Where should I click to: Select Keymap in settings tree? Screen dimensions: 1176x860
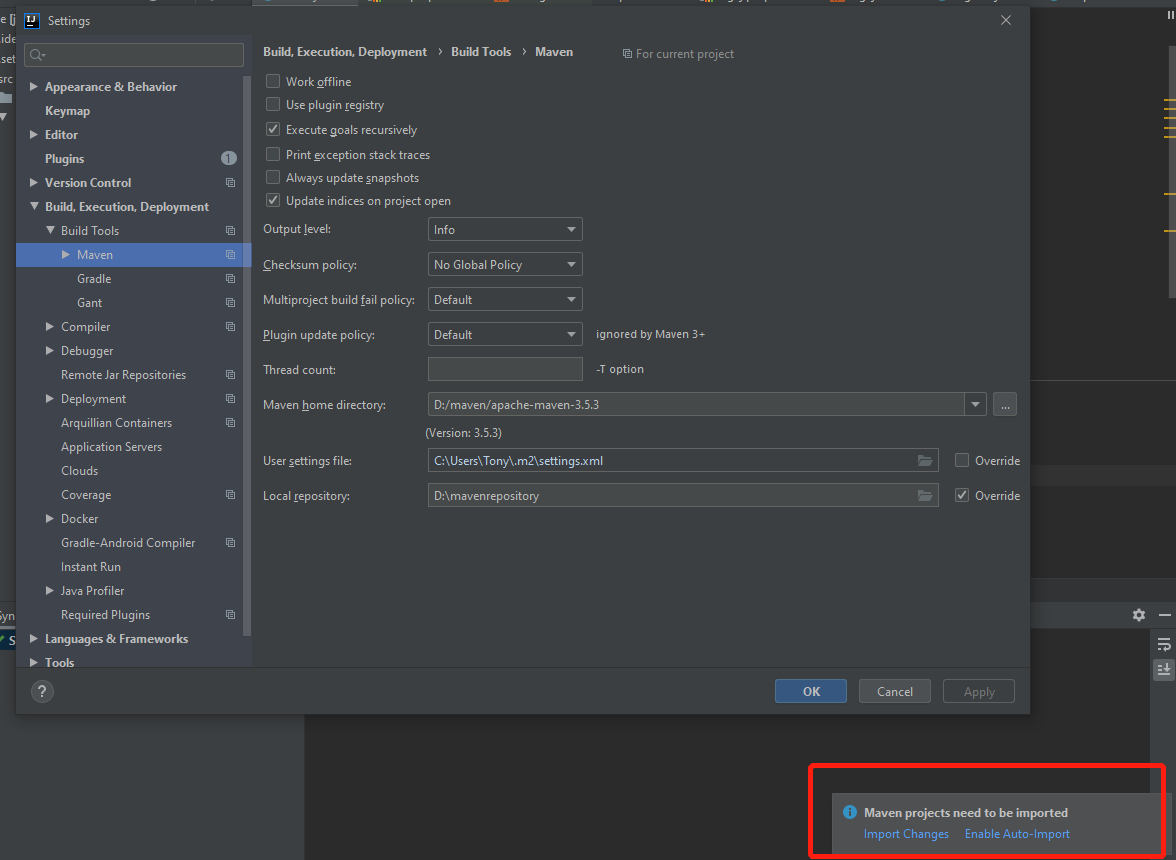click(68, 111)
